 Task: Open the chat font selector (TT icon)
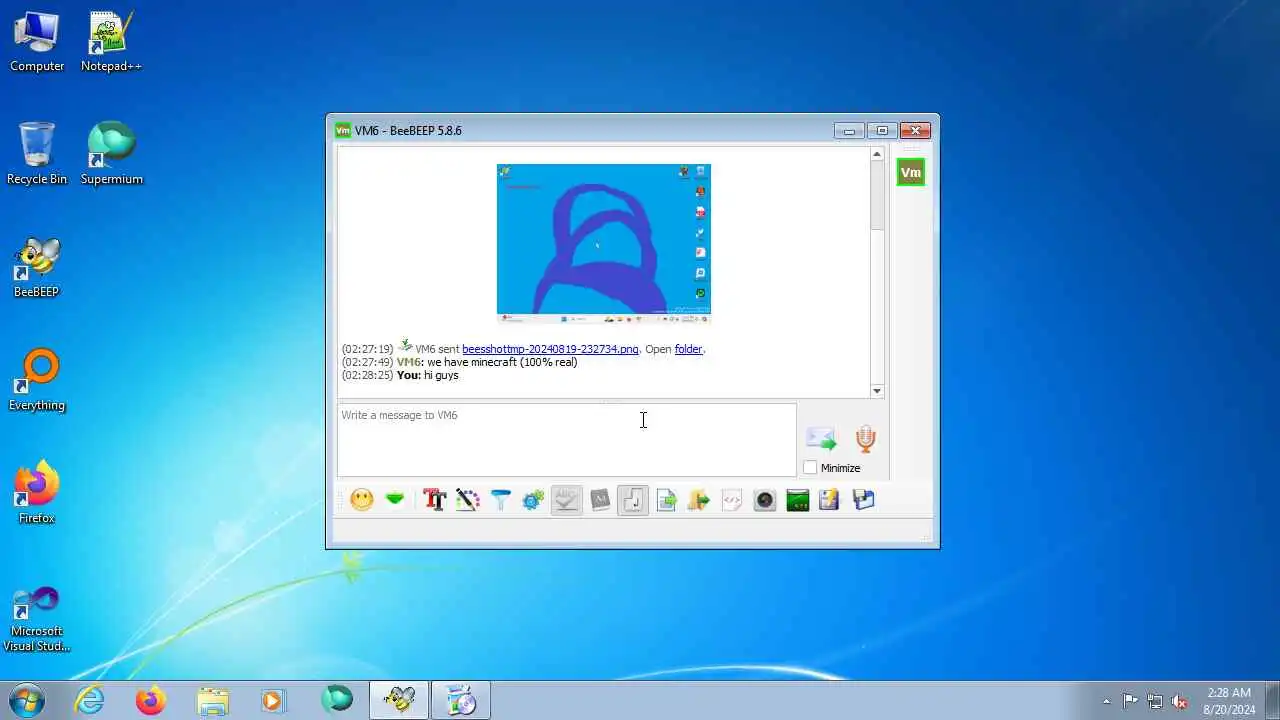pos(434,499)
